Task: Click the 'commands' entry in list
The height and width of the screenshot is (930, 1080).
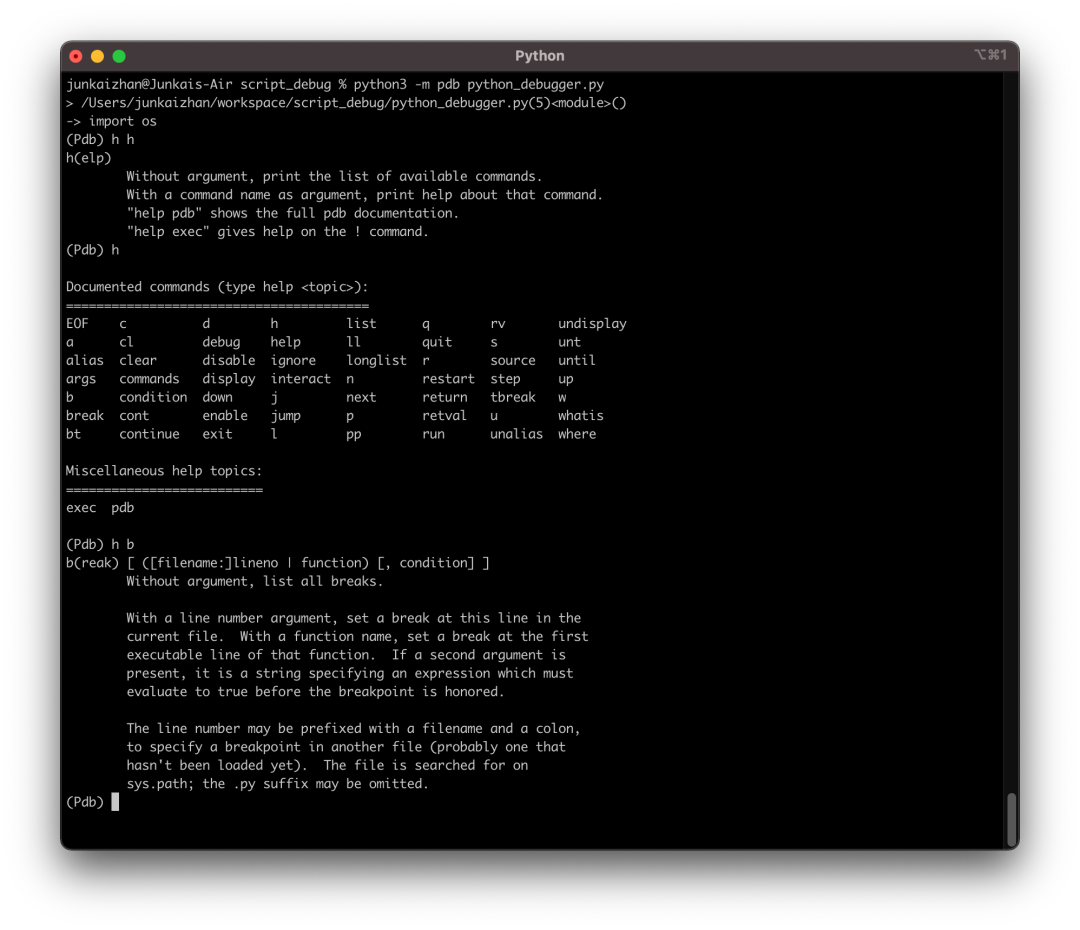Action: tap(149, 379)
